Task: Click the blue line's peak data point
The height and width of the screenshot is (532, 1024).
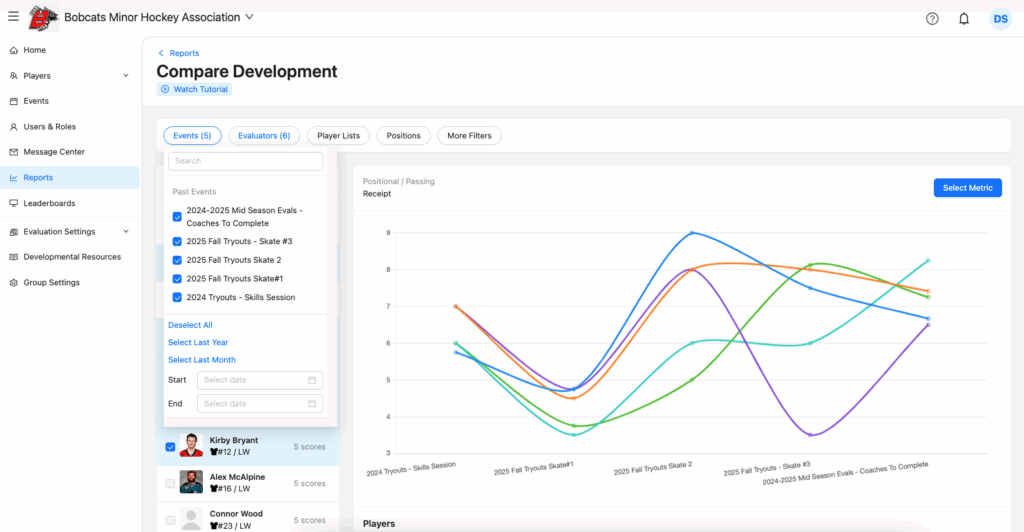Action: [692, 233]
